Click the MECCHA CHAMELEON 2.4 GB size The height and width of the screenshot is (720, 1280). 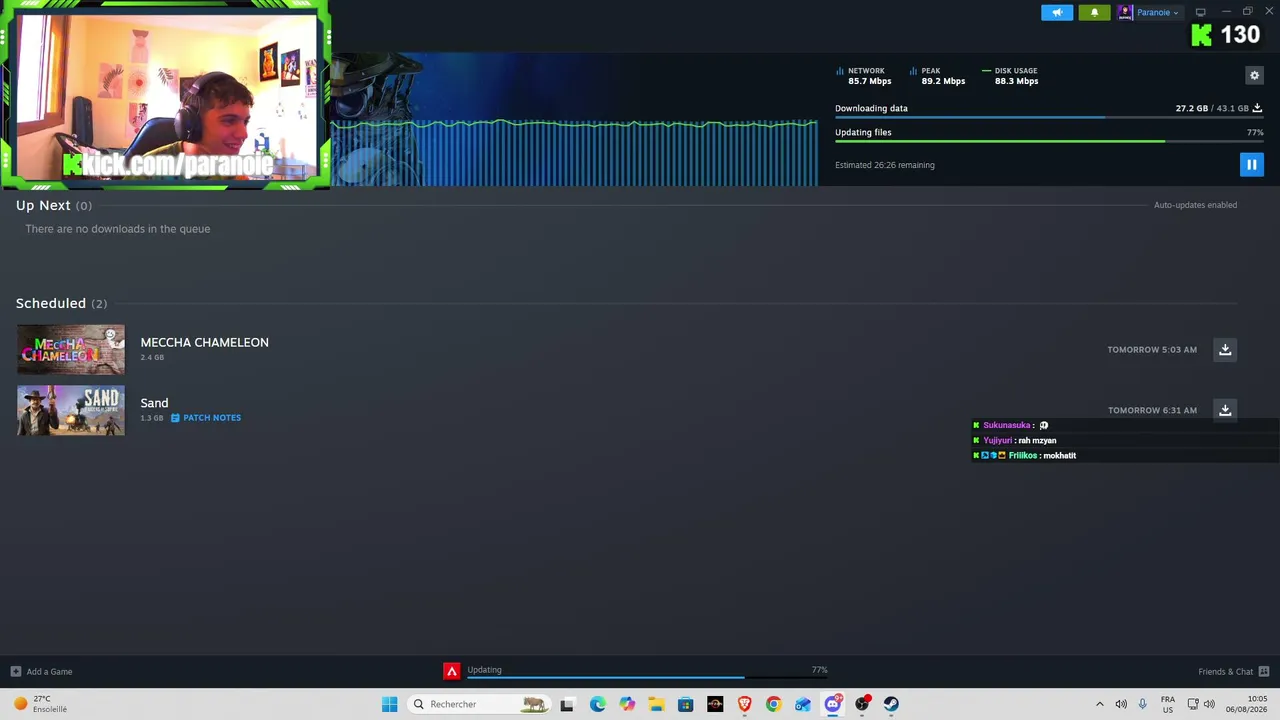point(152,357)
